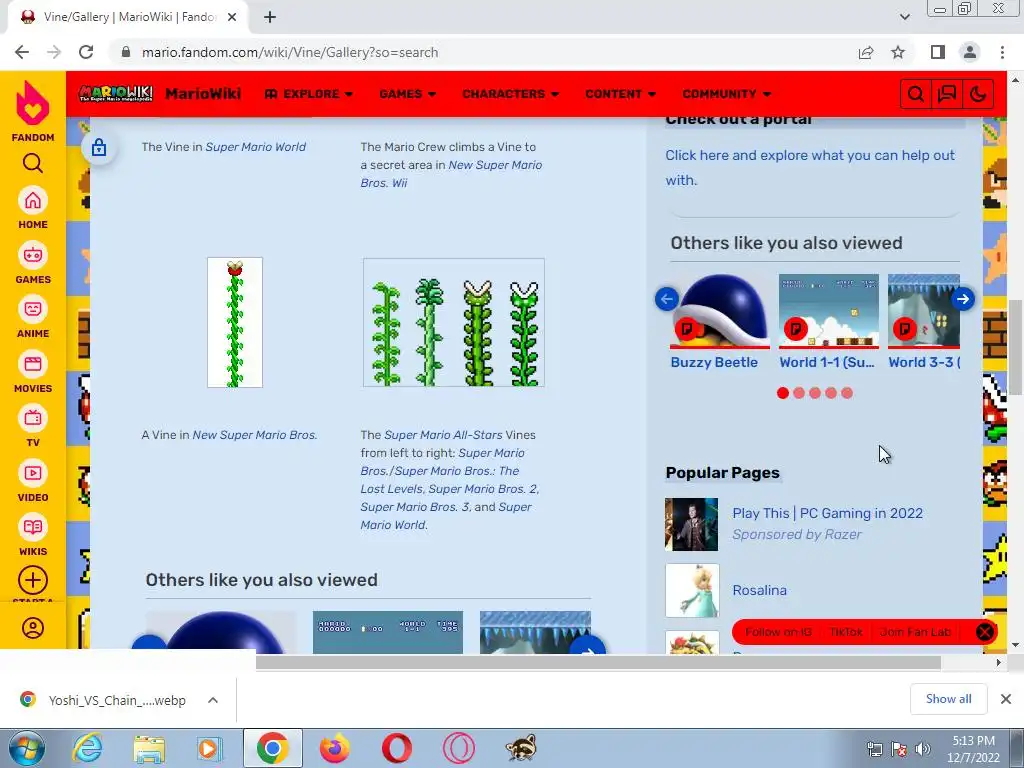
Task: Select the Vine/Gallery browser tab
Action: (128, 18)
